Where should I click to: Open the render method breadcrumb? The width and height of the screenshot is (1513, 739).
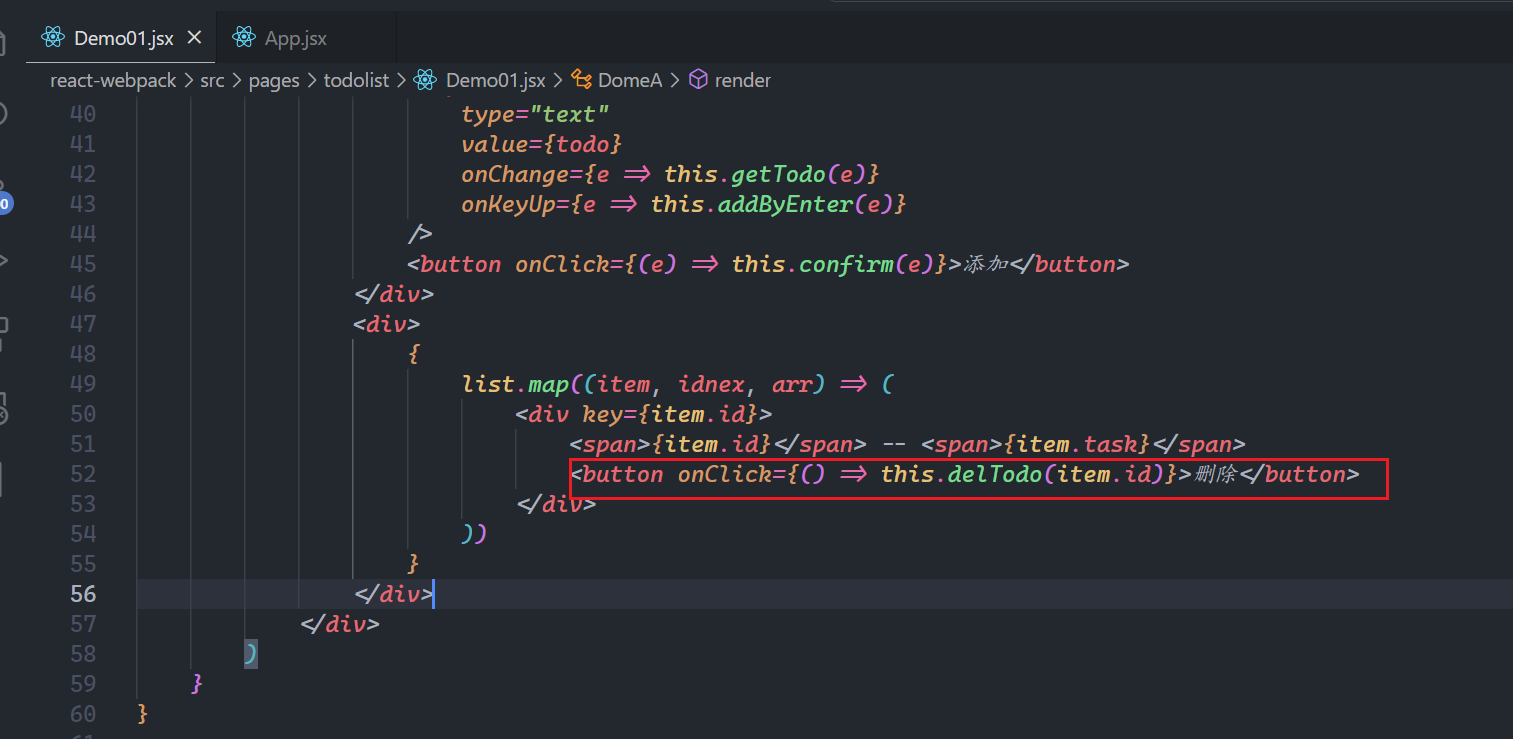coord(743,80)
